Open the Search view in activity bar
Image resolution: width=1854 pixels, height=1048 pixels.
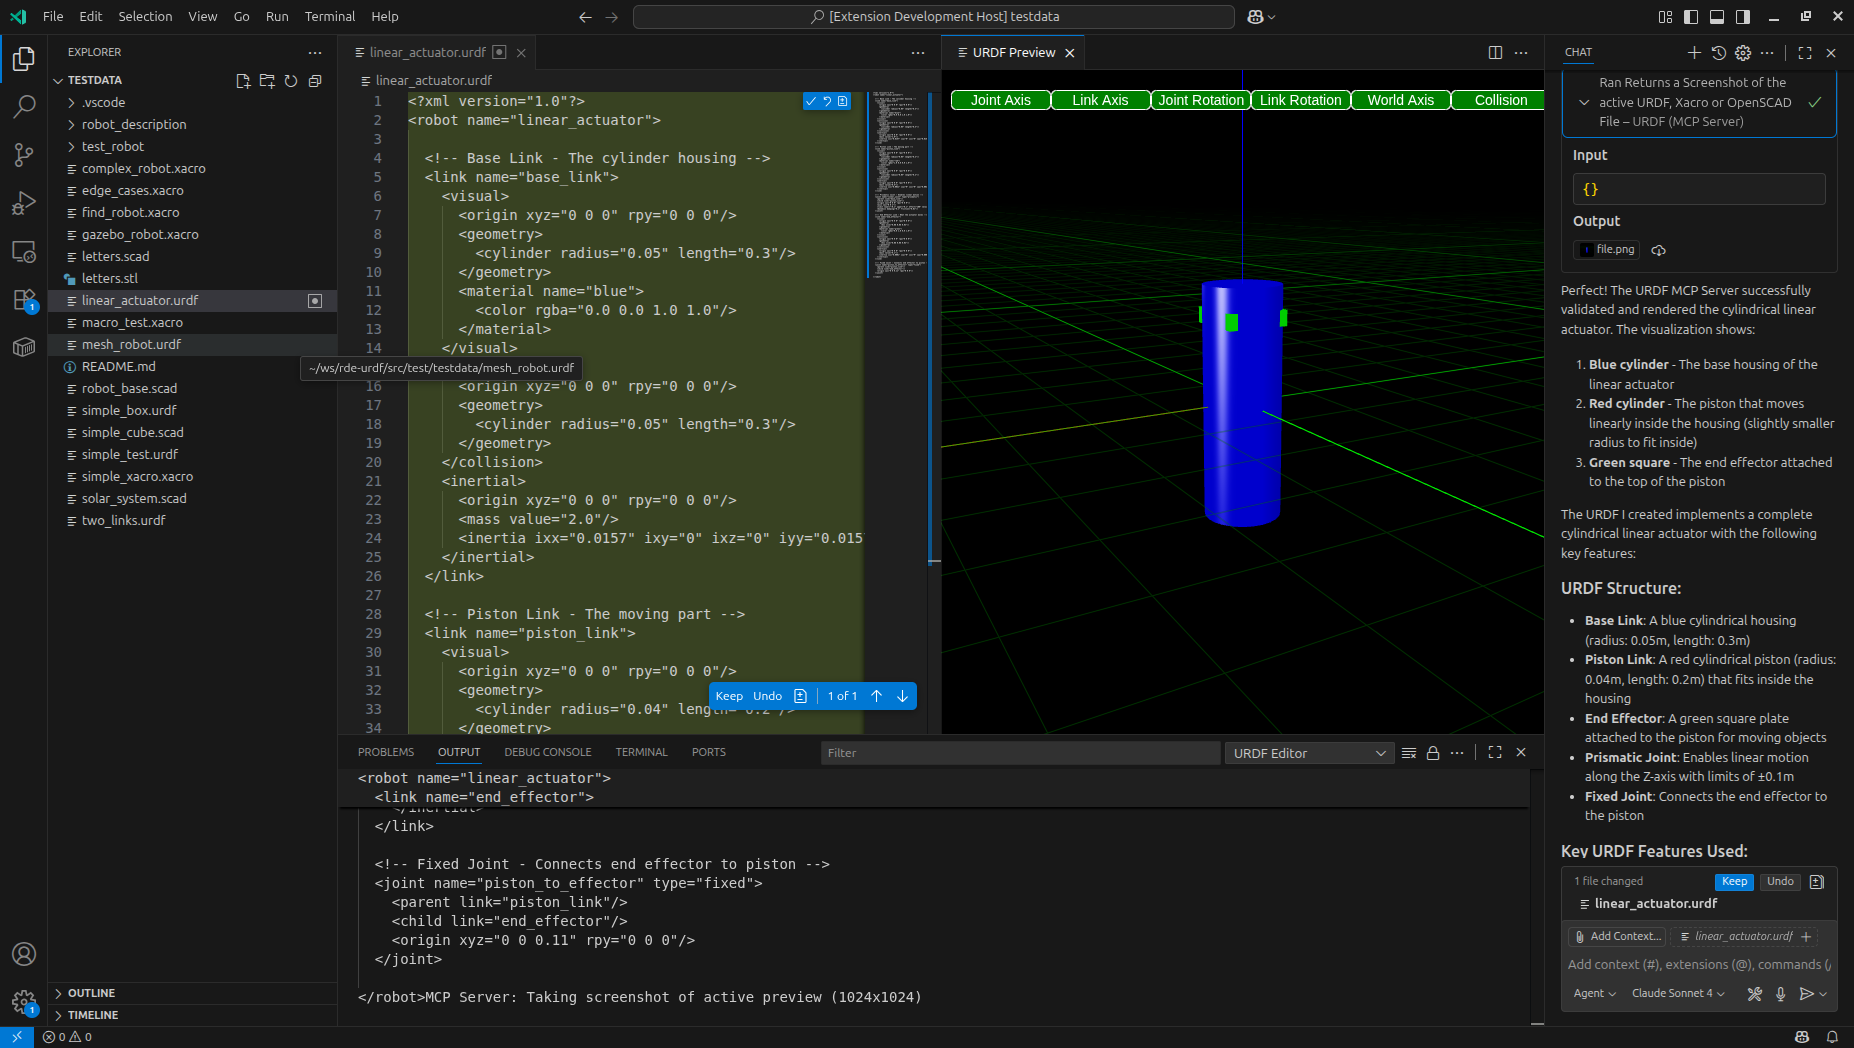pos(24,106)
